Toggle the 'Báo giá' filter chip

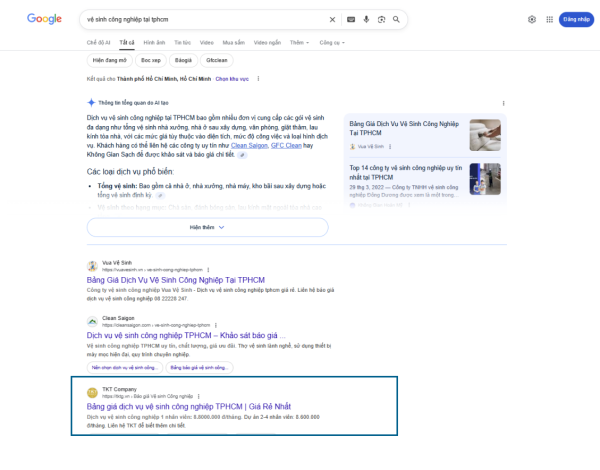183,61
